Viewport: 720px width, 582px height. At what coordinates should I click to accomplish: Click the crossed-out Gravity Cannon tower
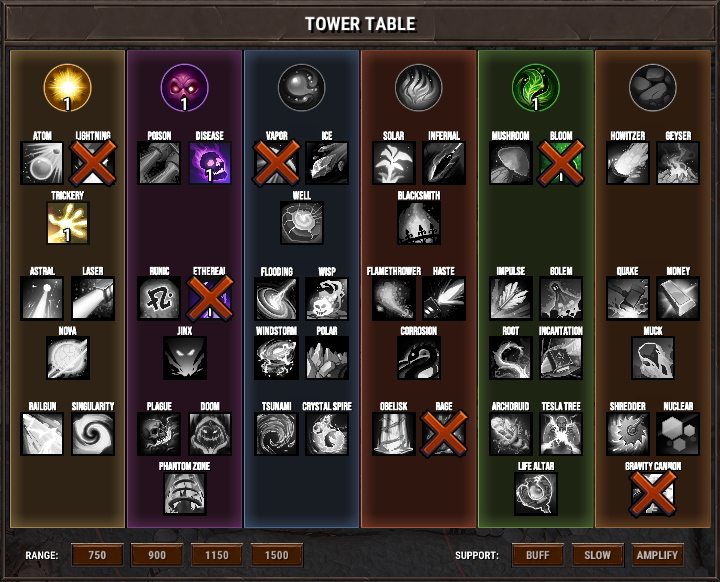tap(653, 494)
